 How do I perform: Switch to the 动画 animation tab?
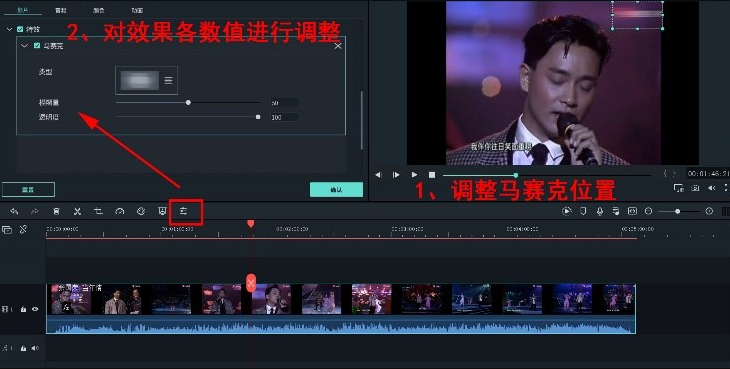pyautogui.click(x=137, y=10)
